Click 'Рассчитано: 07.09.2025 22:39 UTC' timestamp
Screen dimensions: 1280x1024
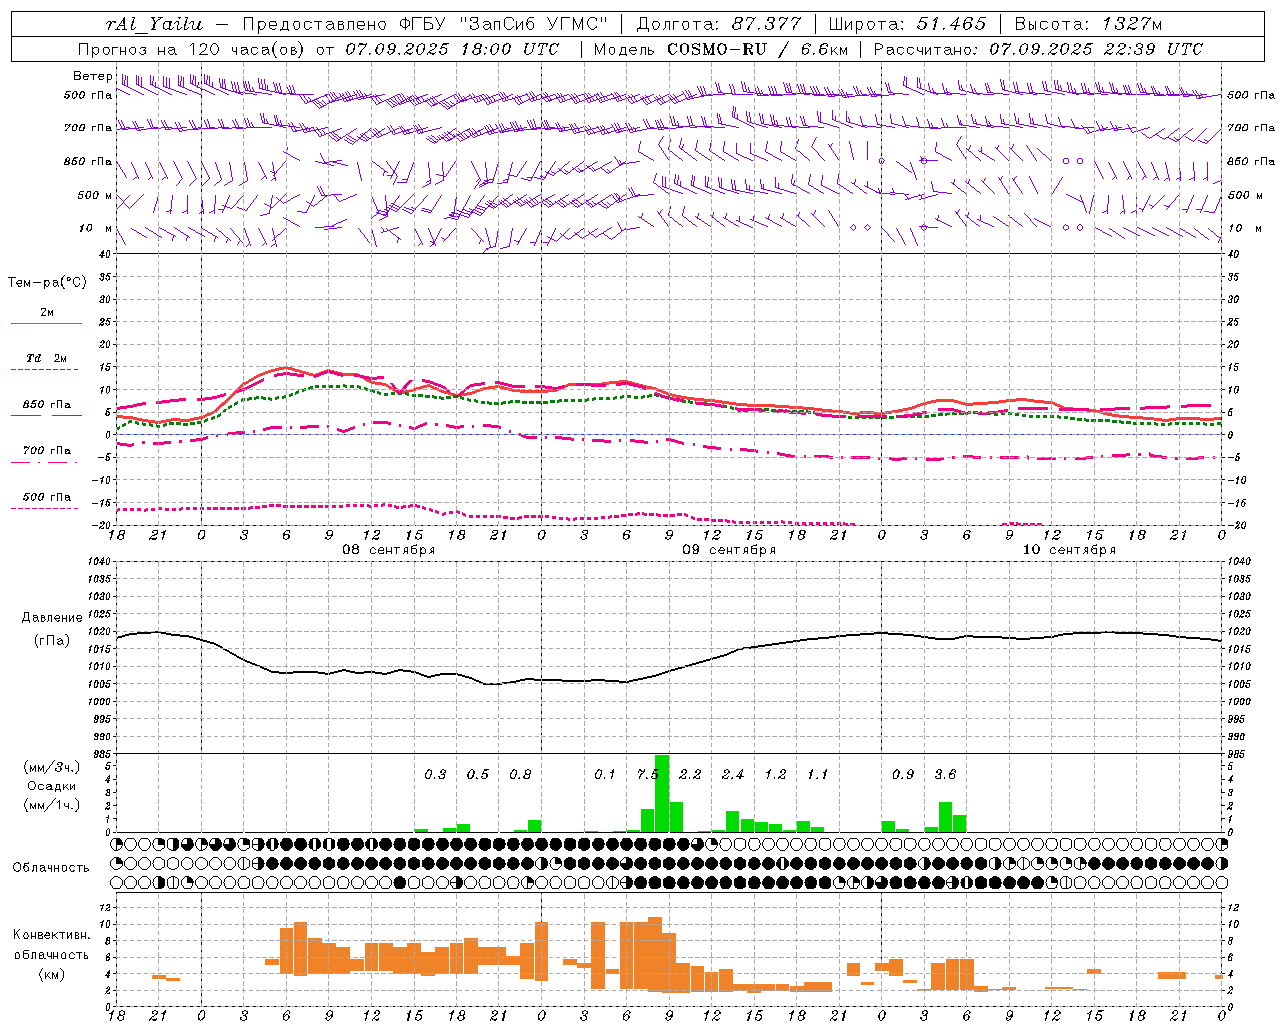(1038, 49)
